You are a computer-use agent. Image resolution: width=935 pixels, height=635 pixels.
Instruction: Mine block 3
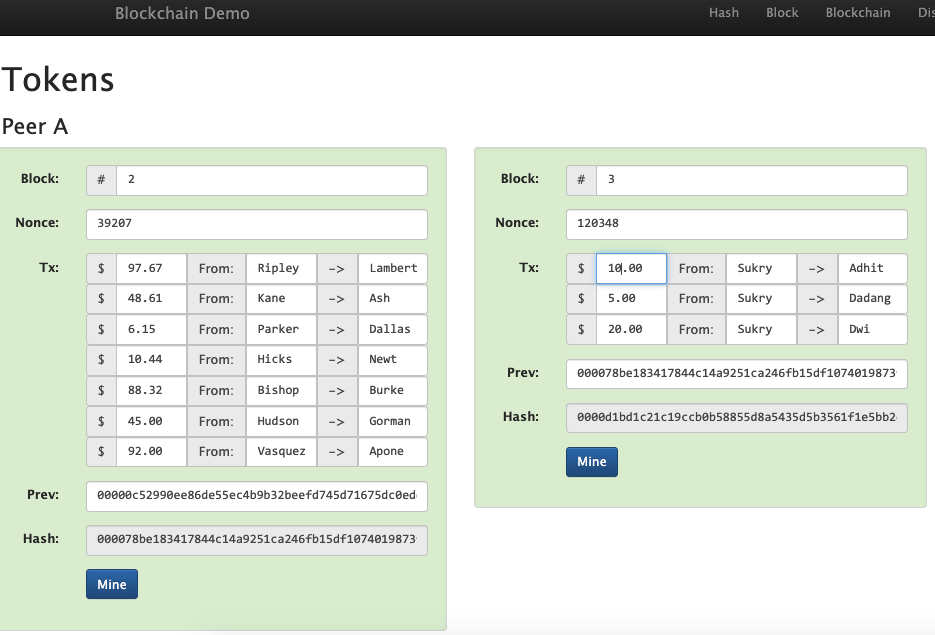(592, 461)
